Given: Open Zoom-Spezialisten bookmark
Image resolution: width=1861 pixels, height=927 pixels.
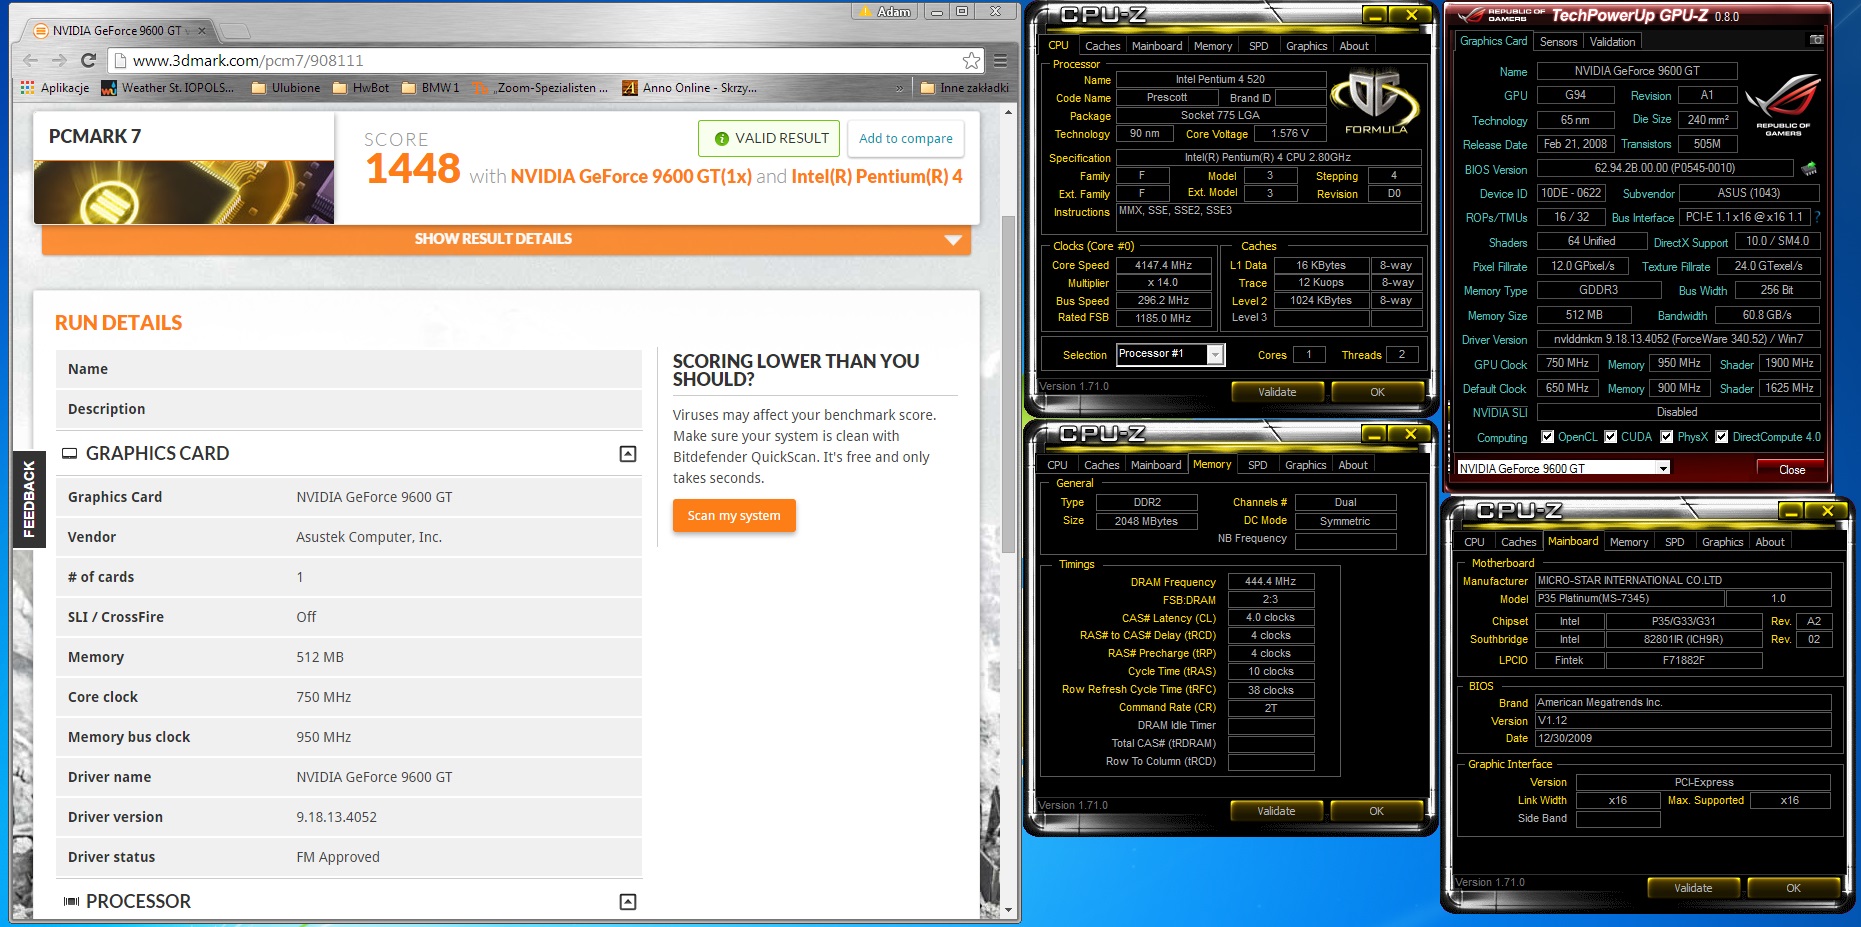Looking at the screenshot, I should [x=540, y=88].
